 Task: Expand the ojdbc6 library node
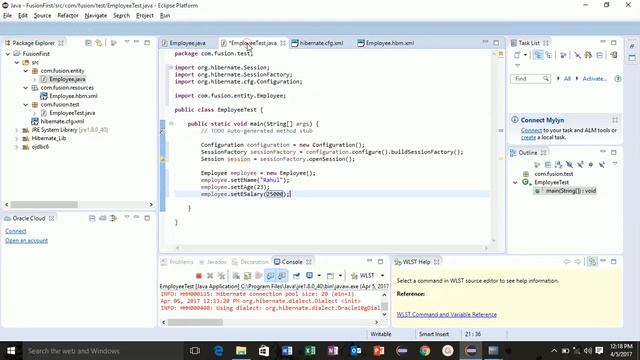[17, 147]
